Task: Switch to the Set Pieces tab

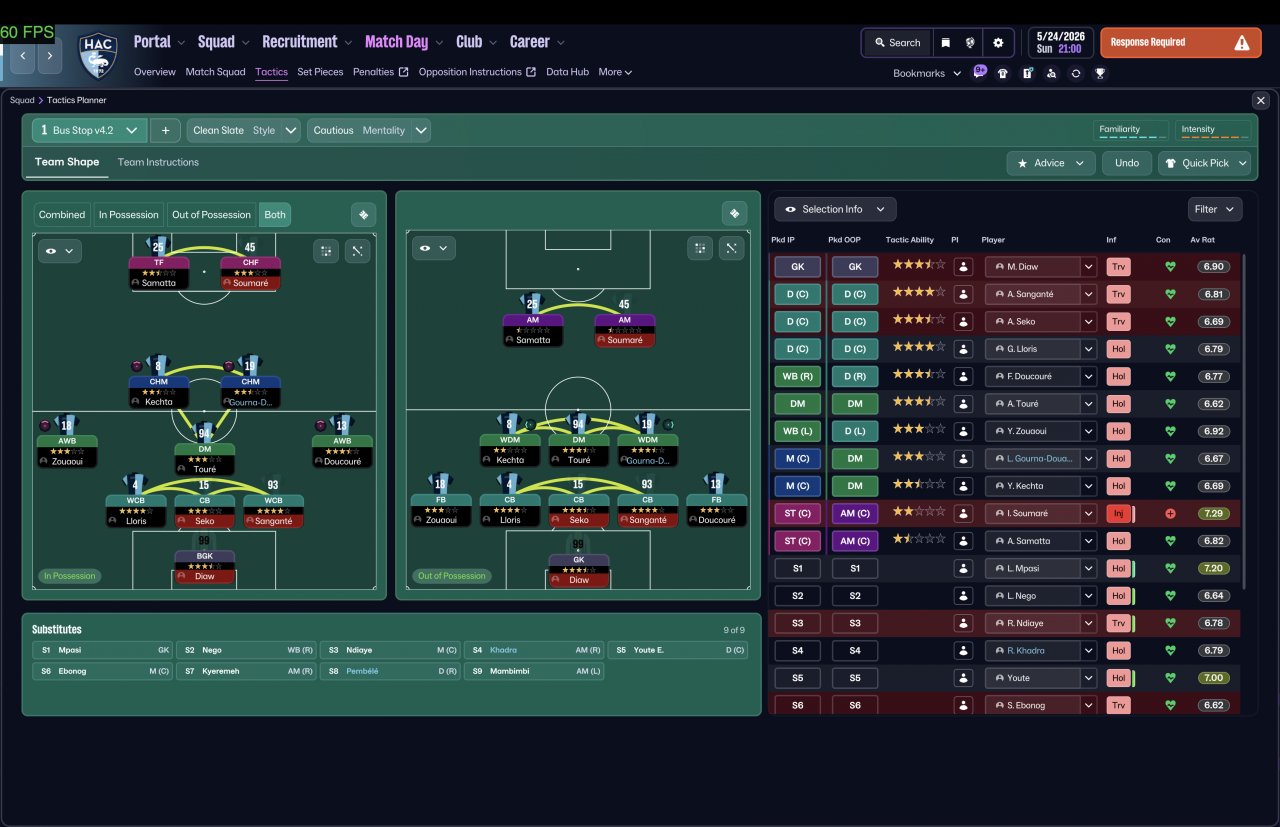Action: click(x=320, y=72)
